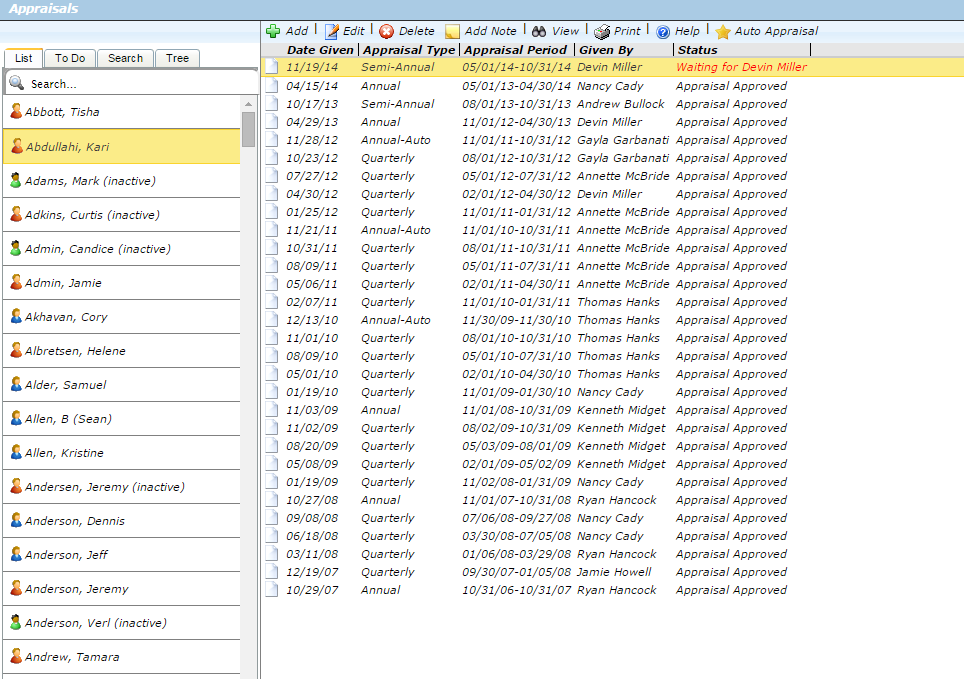Click the yellow Add Note icon

[x=452, y=31]
